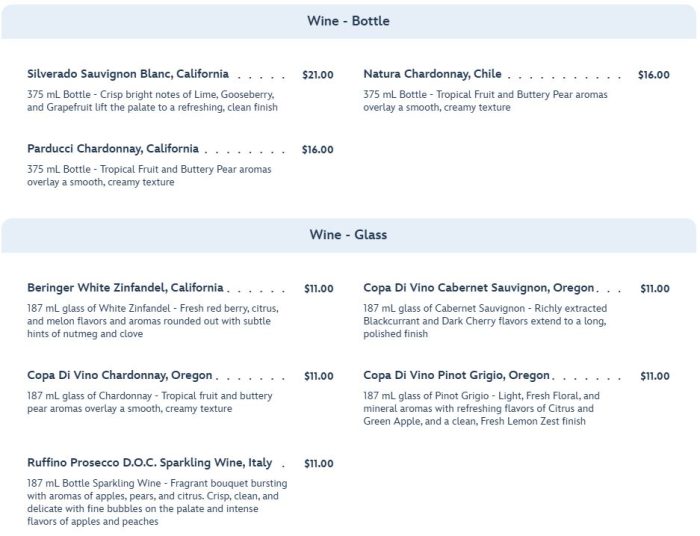Click the $21.00 Silverado Sauvignon Blanc price
This screenshot has width=700, height=536.
point(318,75)
